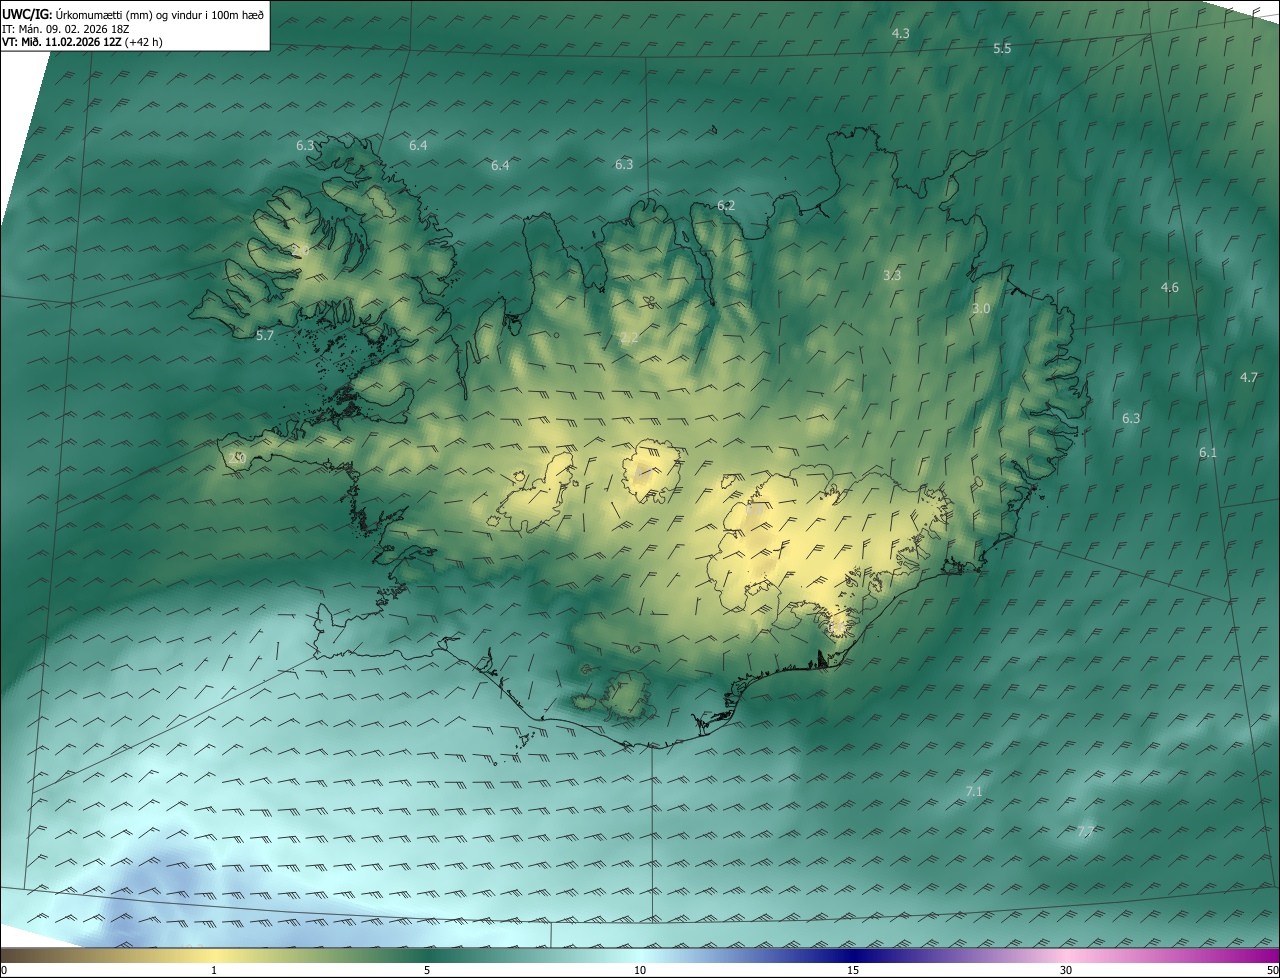The image size is (1280, 978).
Task: Click the 7.1 value label
Action: (x=973, y=792)
